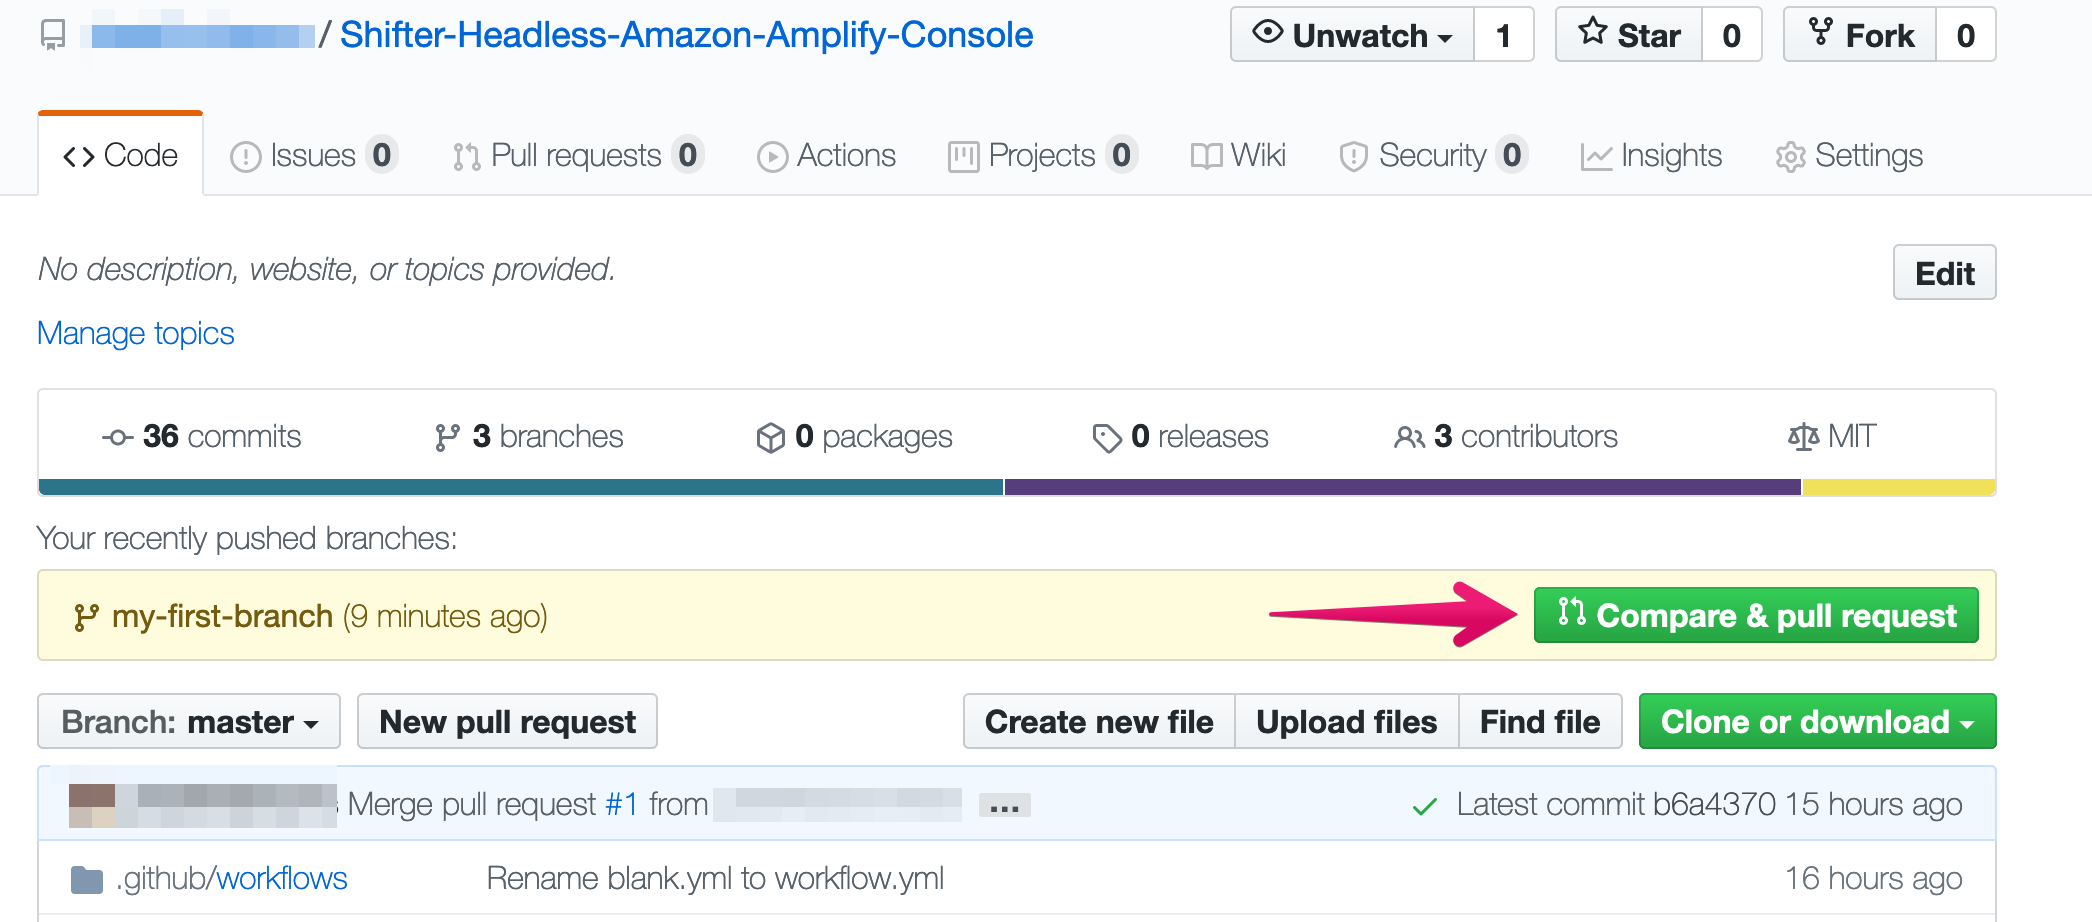Fork this repository

point(1860,35)
